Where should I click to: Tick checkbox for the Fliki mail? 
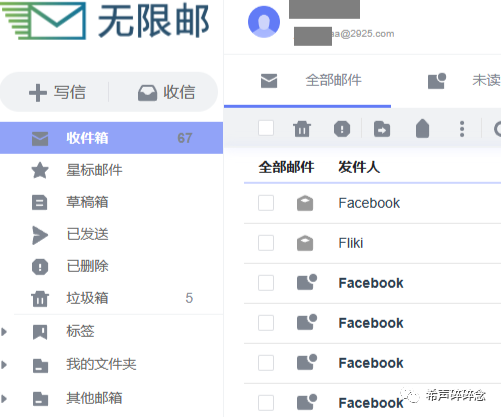pos(266,243)
